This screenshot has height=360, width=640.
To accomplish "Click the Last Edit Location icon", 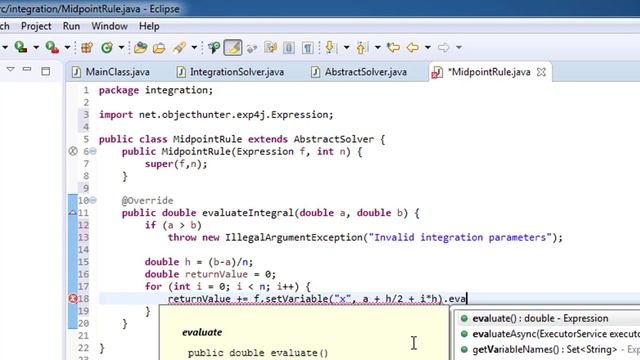I will [393, 47].
